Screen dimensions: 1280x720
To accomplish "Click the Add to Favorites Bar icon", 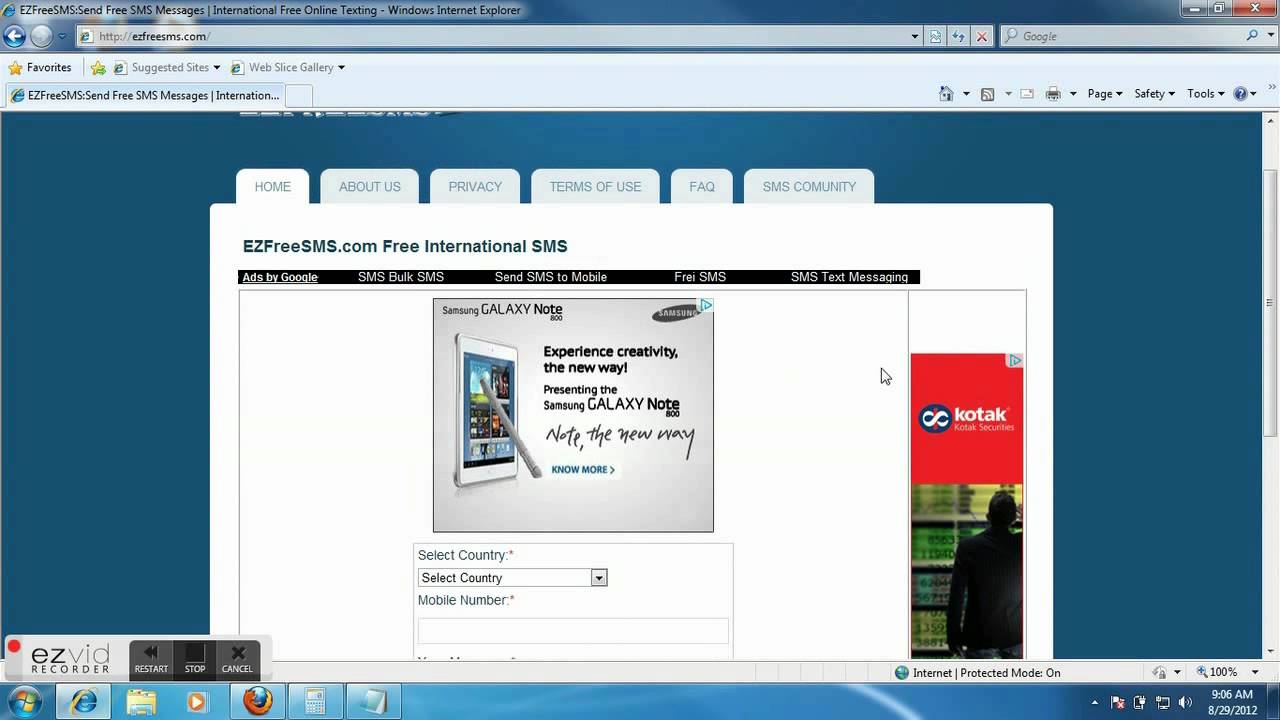I will pyautogui.click(x=98, y=67).
